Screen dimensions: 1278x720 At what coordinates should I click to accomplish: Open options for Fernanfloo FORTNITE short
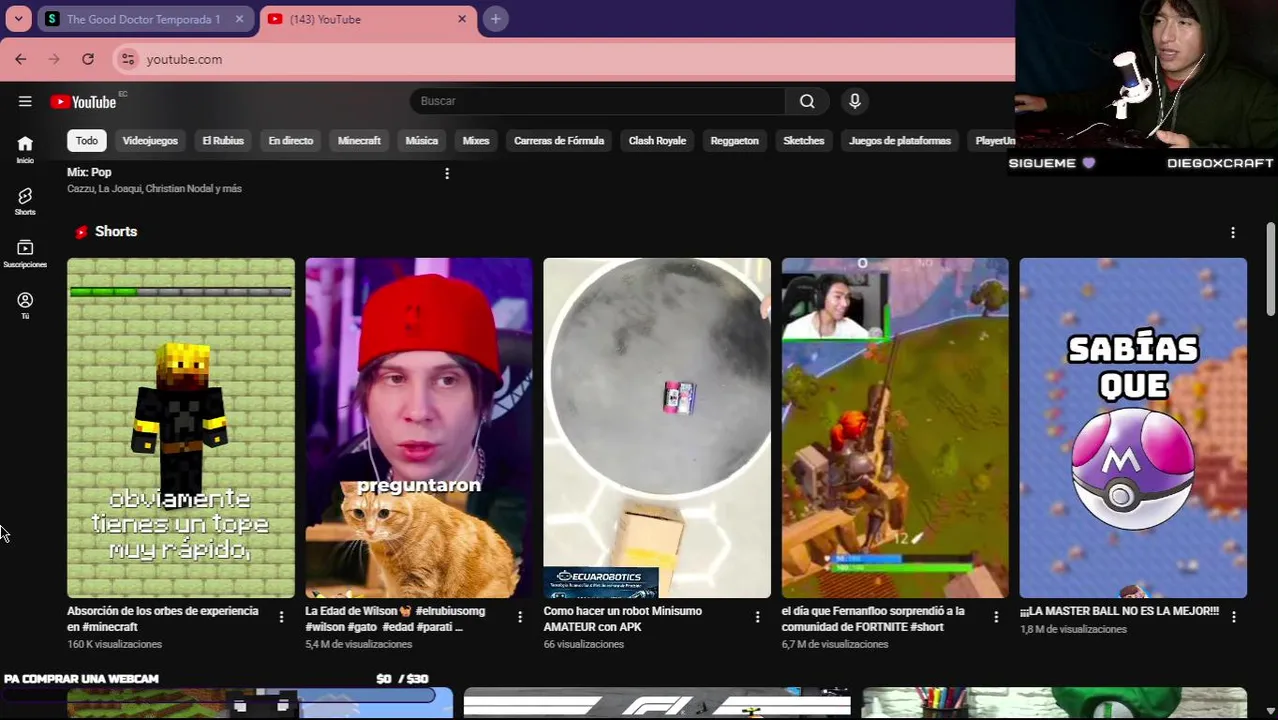[995, 617]
